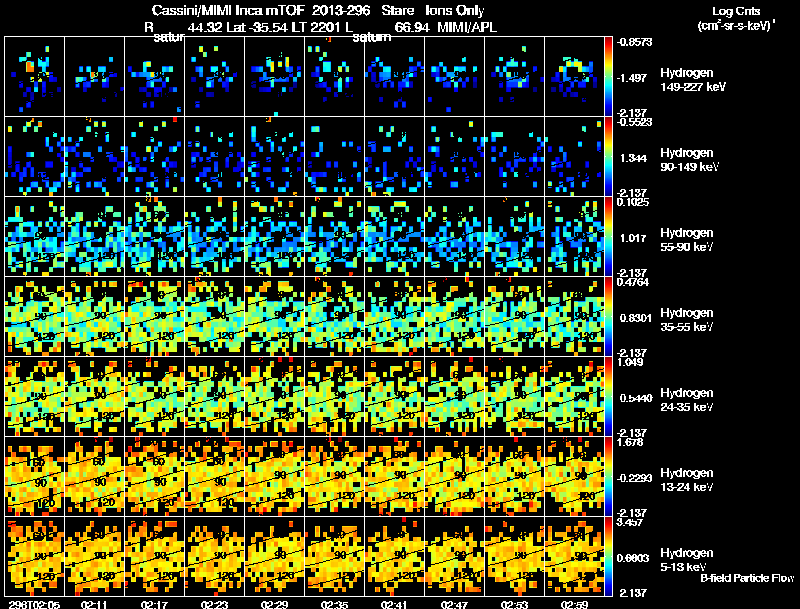The image size is (800, 609).
Task: Click the 'Hydrogen 24-35 keV' row label
Action: tap(687, 400)
